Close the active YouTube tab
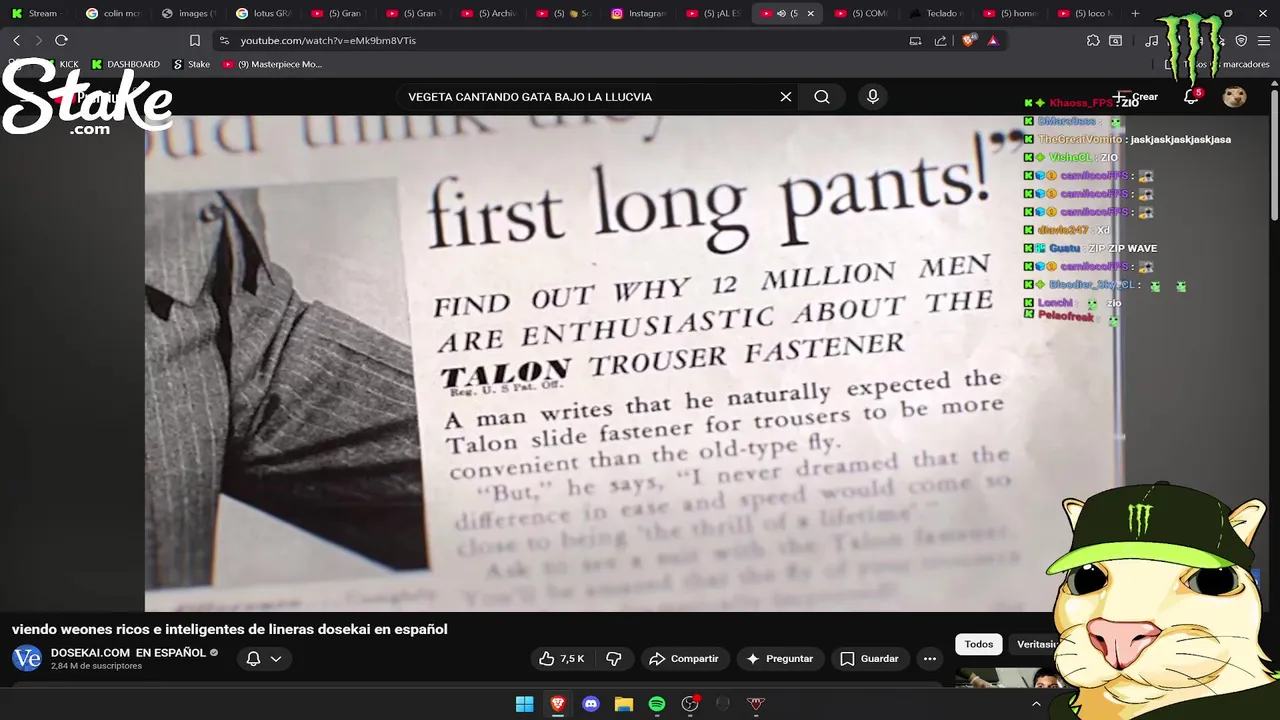1280x720 pixels. [x=811, y=13]
